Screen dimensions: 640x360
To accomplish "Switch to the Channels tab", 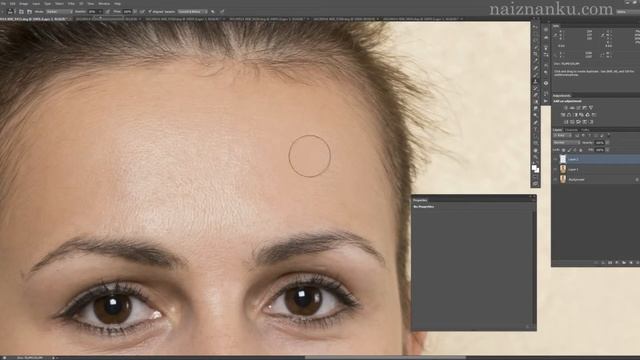I will pyautogui.click(x=571, y=130).
